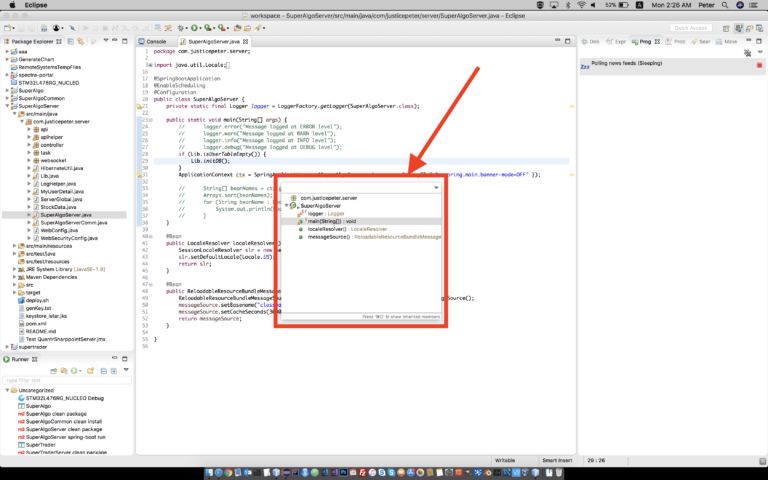Click the Bluetooth icon in the menu bar

pos(568,5)
